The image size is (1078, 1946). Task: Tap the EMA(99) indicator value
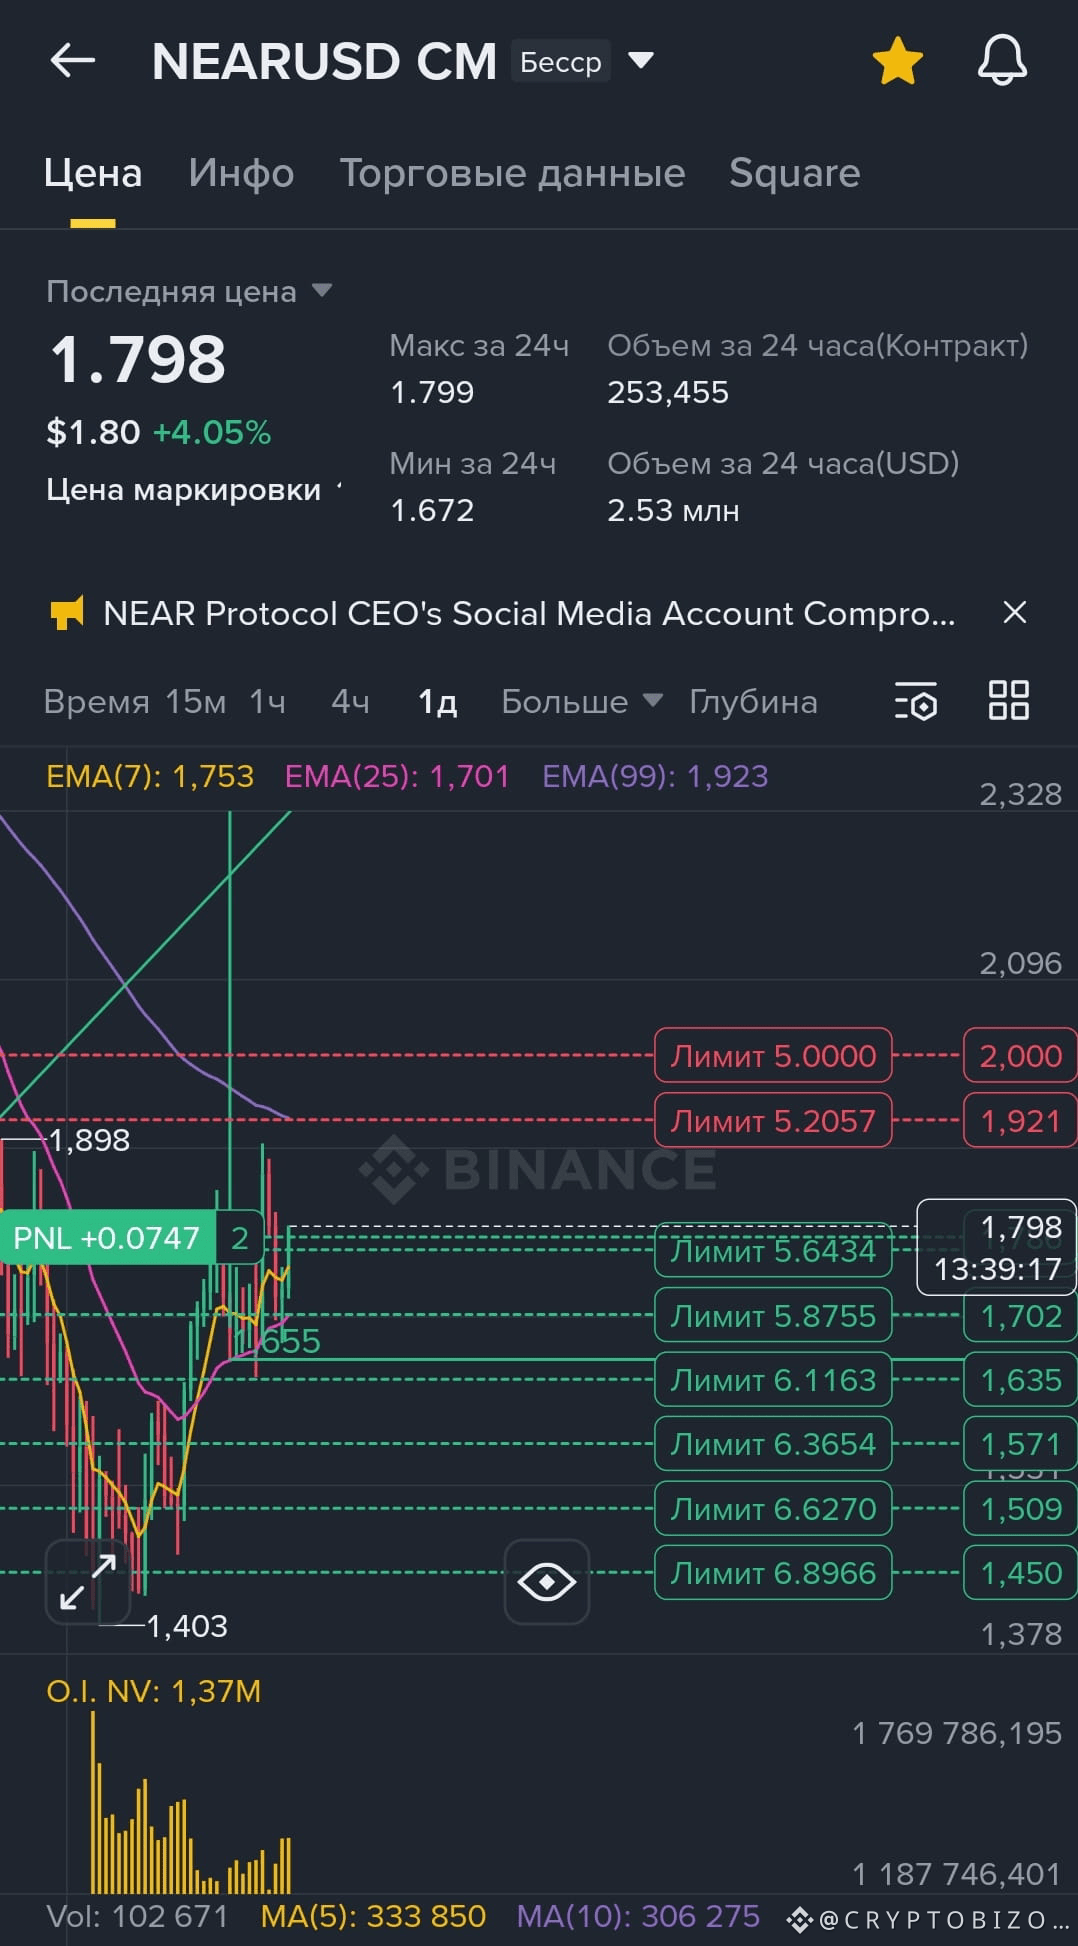point(655,776)
